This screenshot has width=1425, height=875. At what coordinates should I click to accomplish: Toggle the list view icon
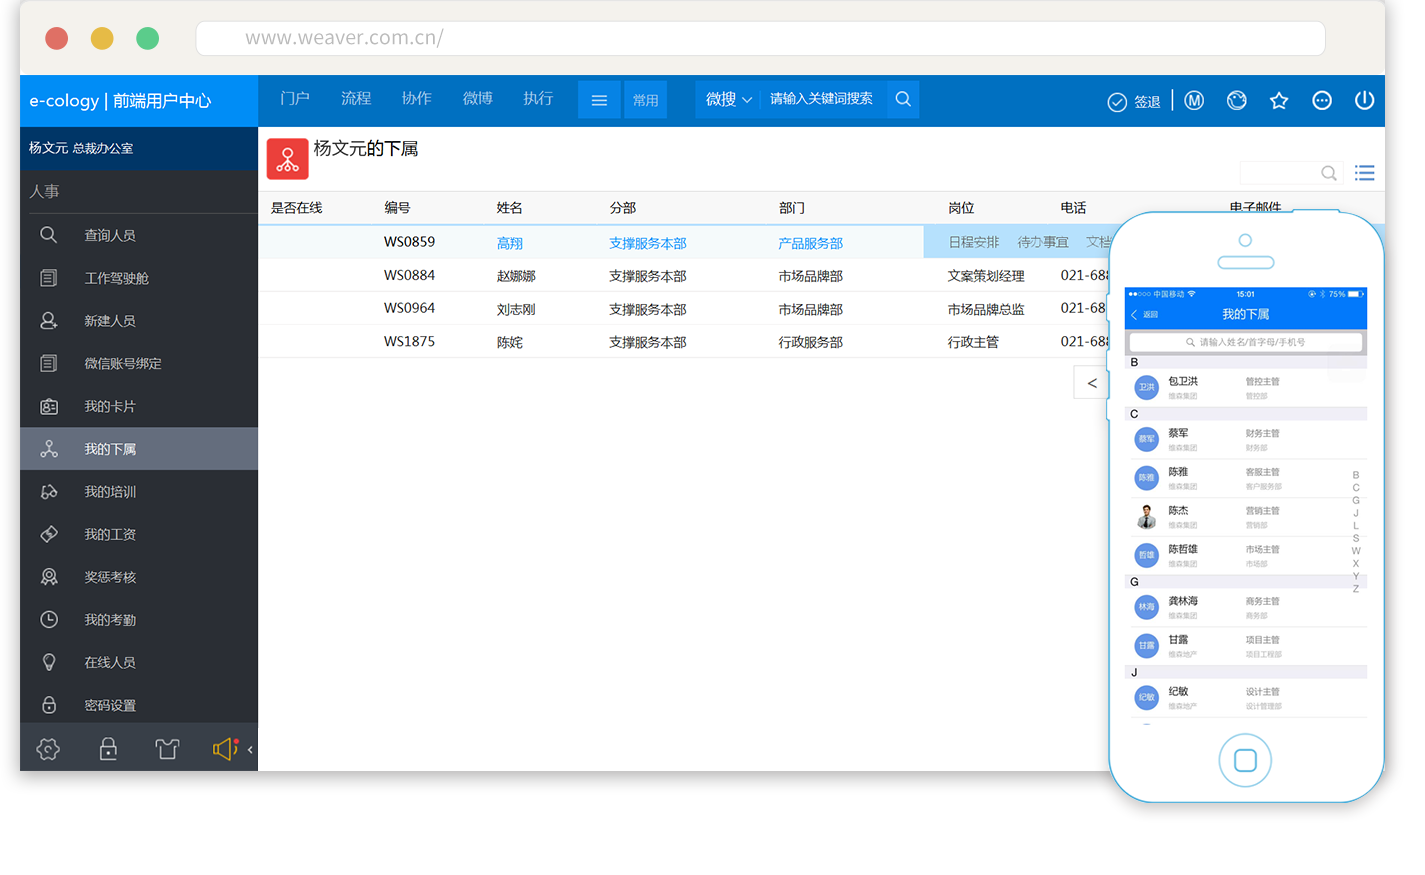[x=1364, y=173]
